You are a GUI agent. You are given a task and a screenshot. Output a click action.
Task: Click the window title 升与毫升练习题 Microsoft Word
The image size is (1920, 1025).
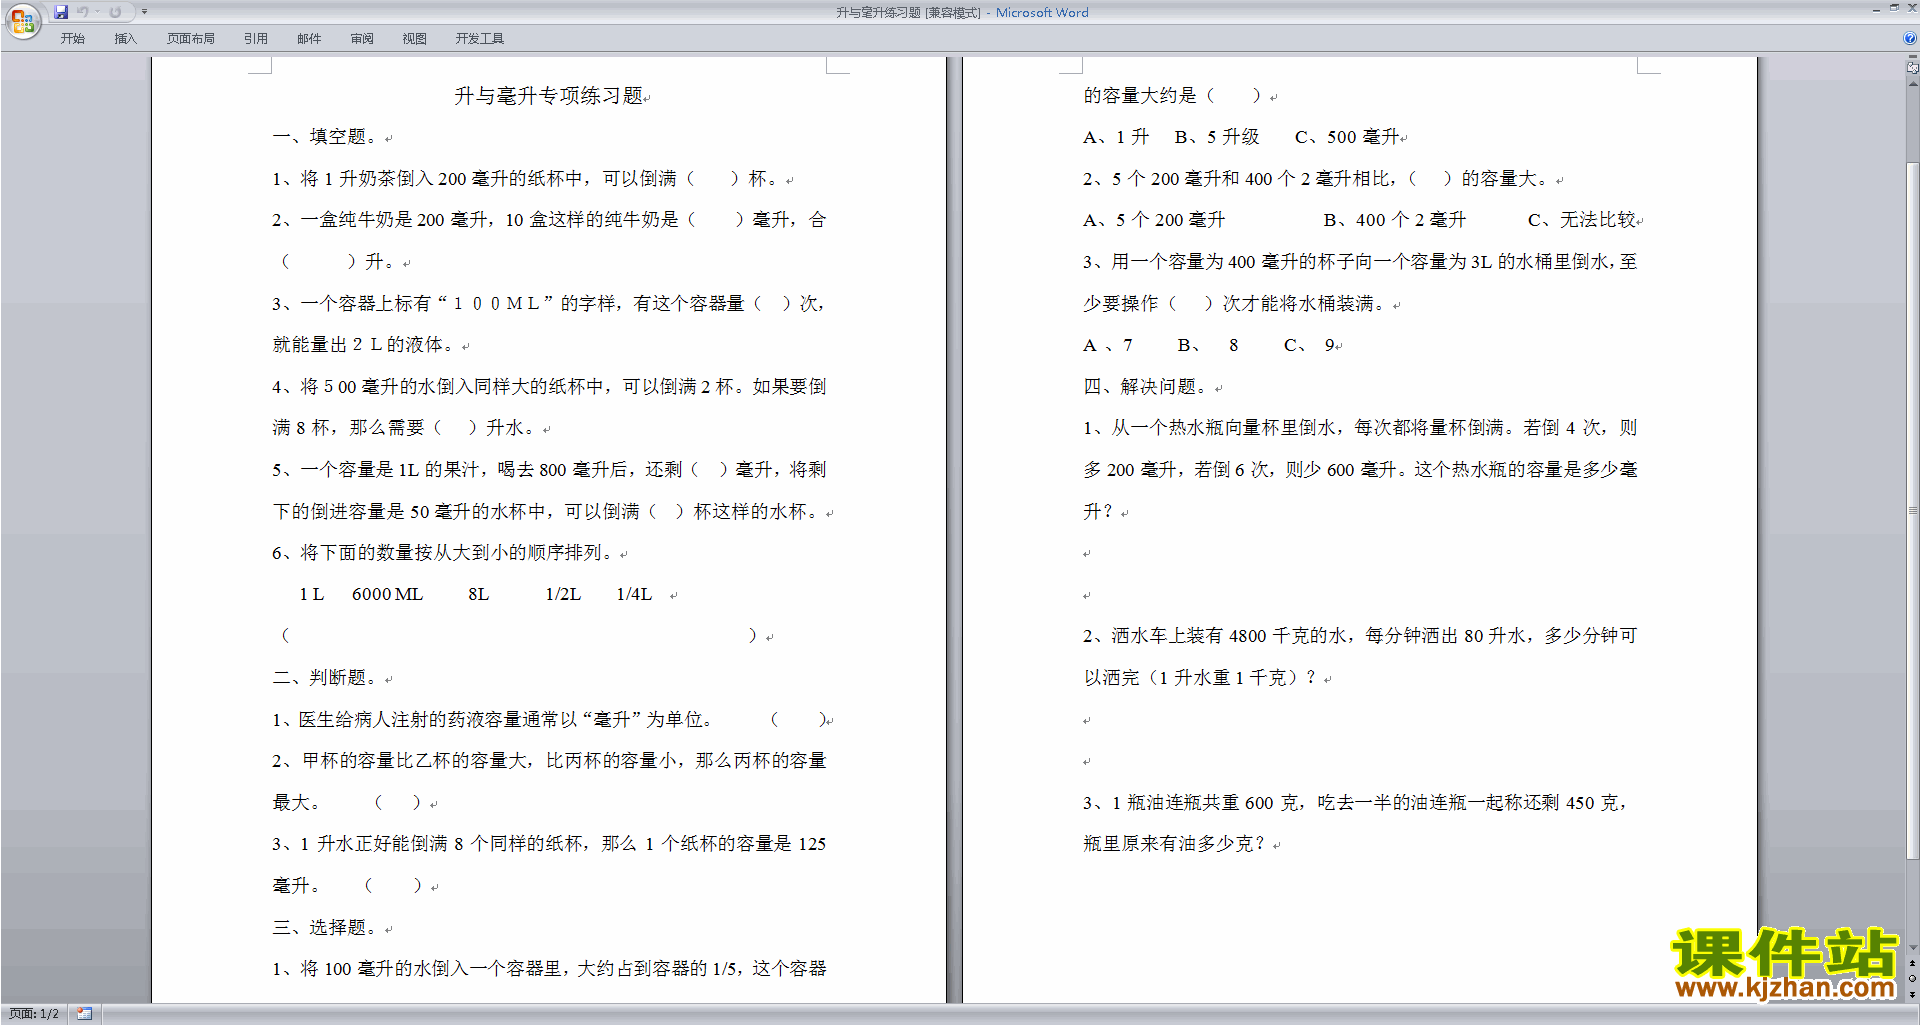(962, 12)
